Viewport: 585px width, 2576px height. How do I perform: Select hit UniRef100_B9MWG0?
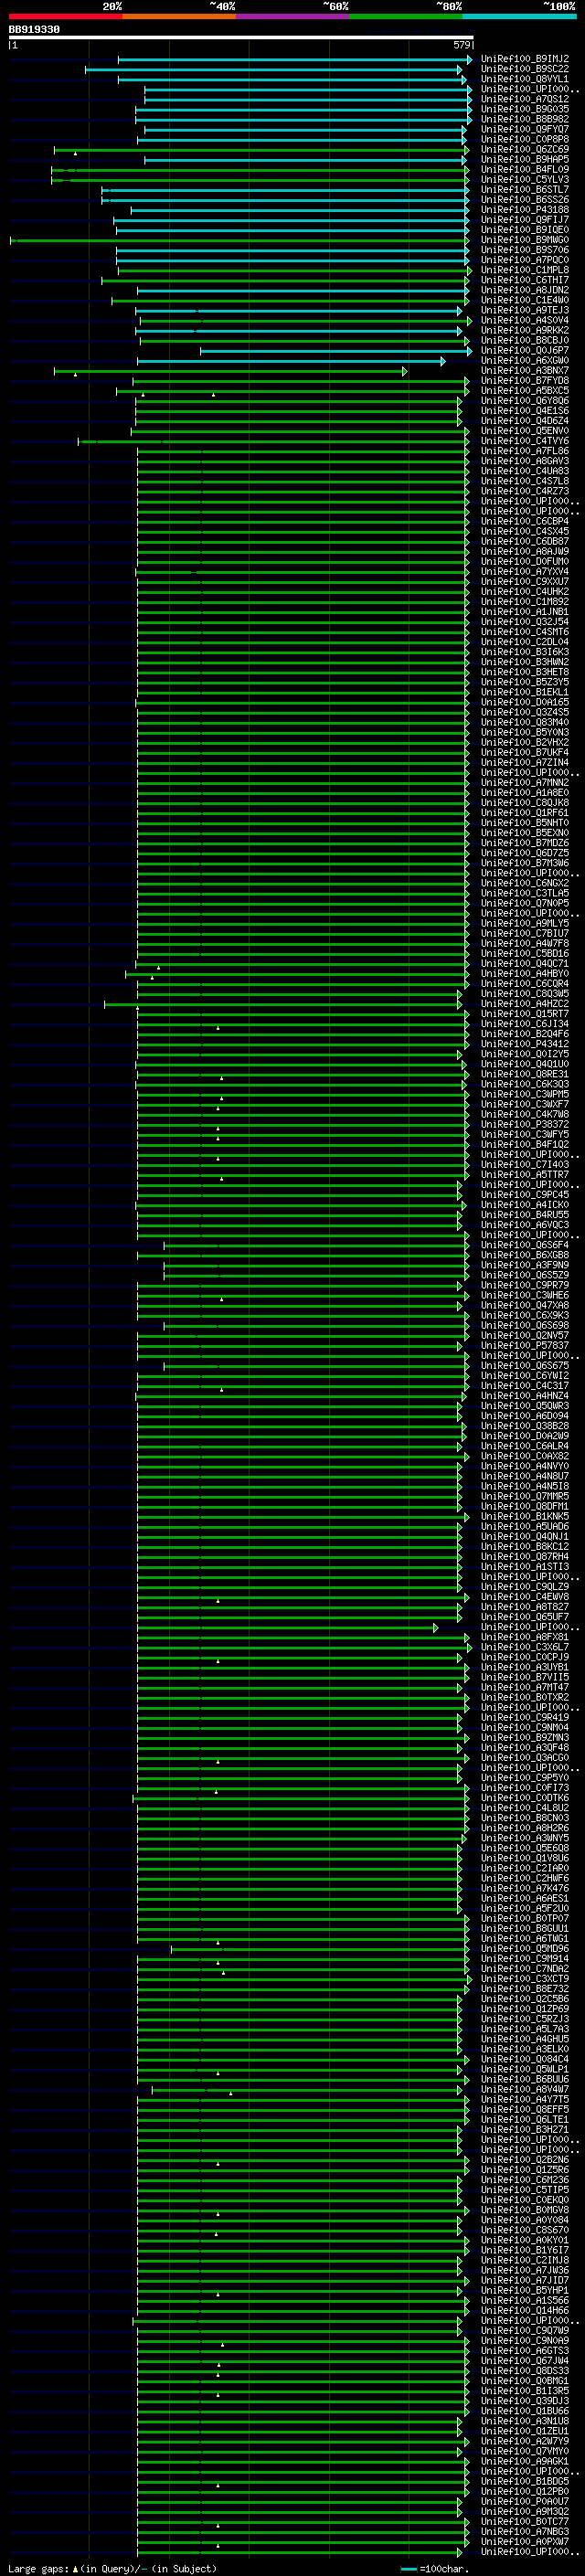coord(525,240)
